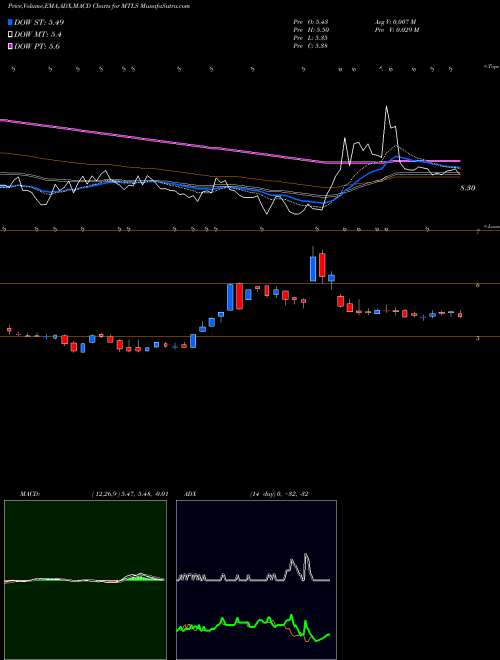Image resolution: width=500 pixels, height=660 pixels.
Task: Click the blue DOW ST legend swatch
Action: tap(11, 22)
